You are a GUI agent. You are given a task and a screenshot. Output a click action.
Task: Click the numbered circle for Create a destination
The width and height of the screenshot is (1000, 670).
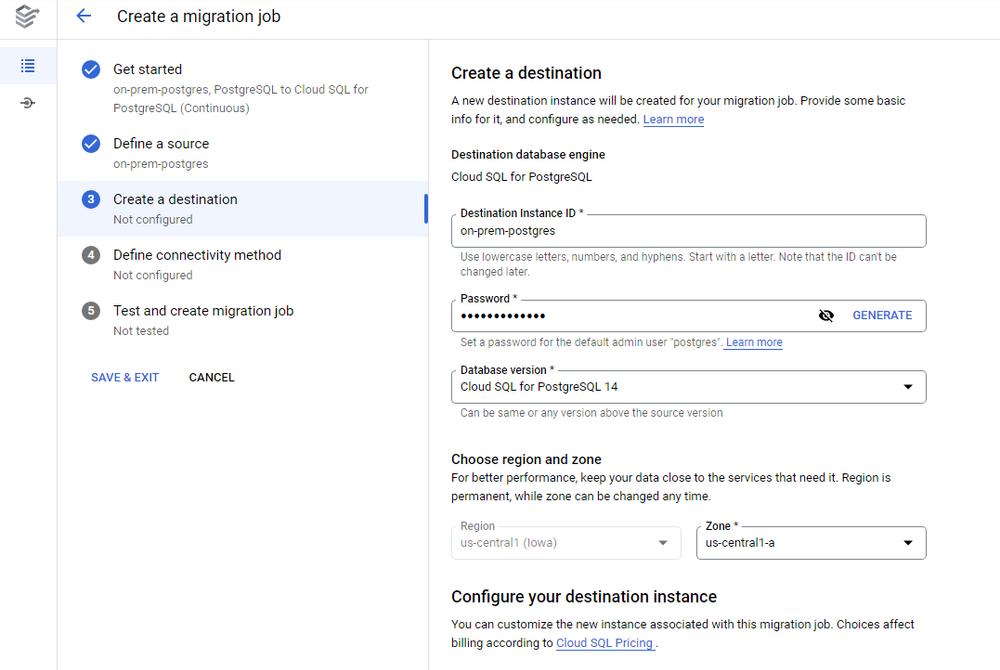[90, 199]
